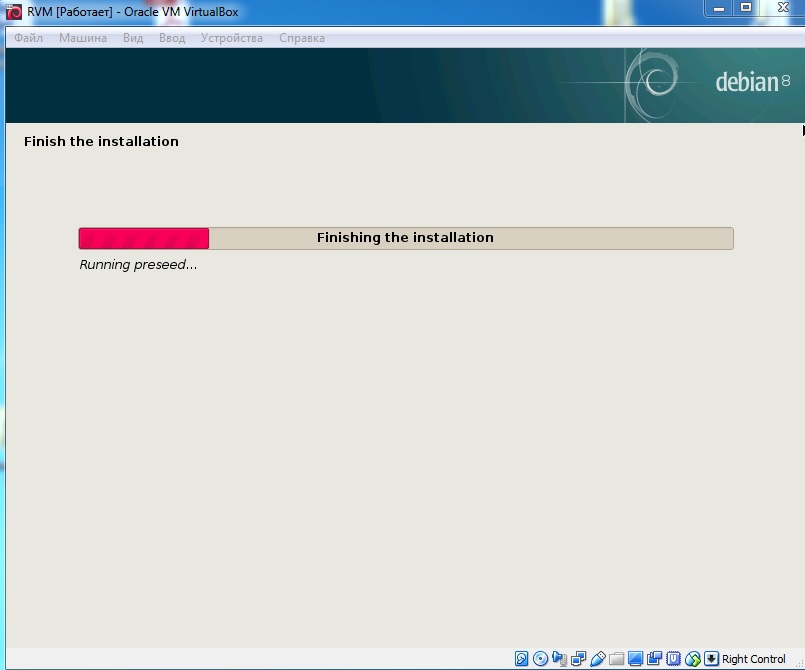
Task: Open the Устройства menu
Action: point(231,38)
